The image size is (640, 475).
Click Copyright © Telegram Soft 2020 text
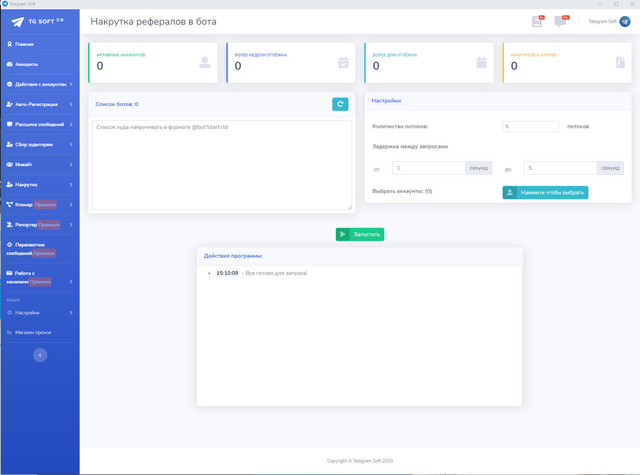coord(360,461)
